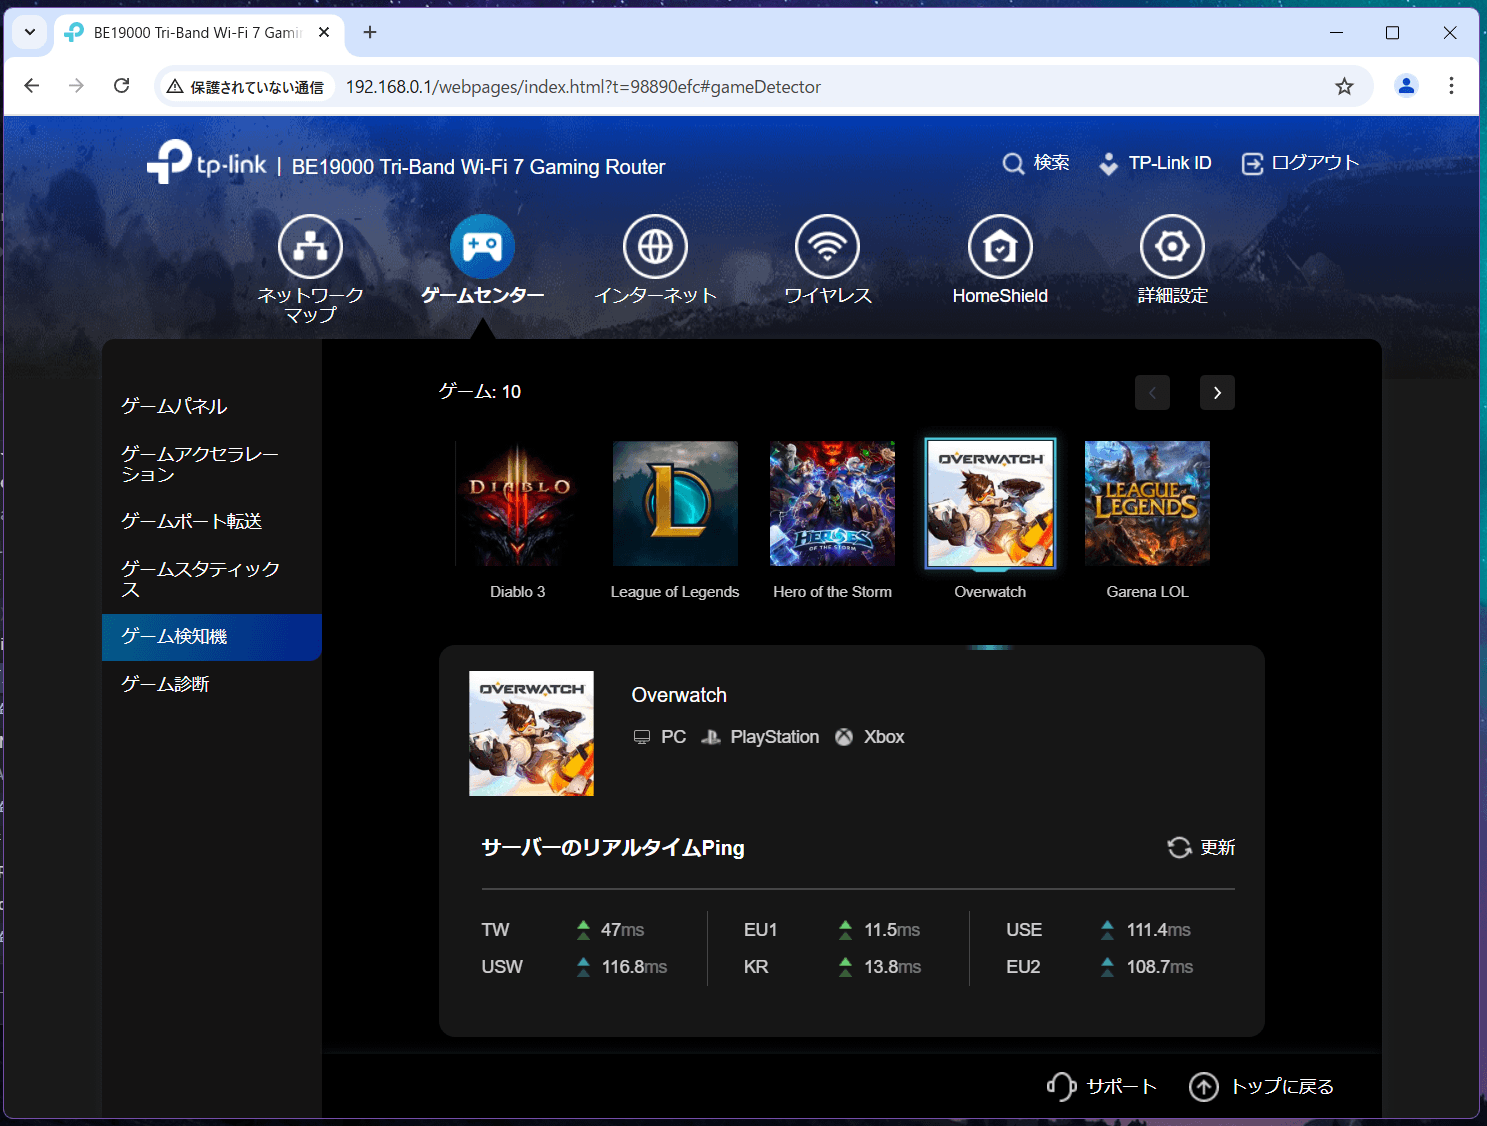Click the EU2 108.7ms ping value
Viewport: 1487px width, 1126px height.
[1159, 967]
